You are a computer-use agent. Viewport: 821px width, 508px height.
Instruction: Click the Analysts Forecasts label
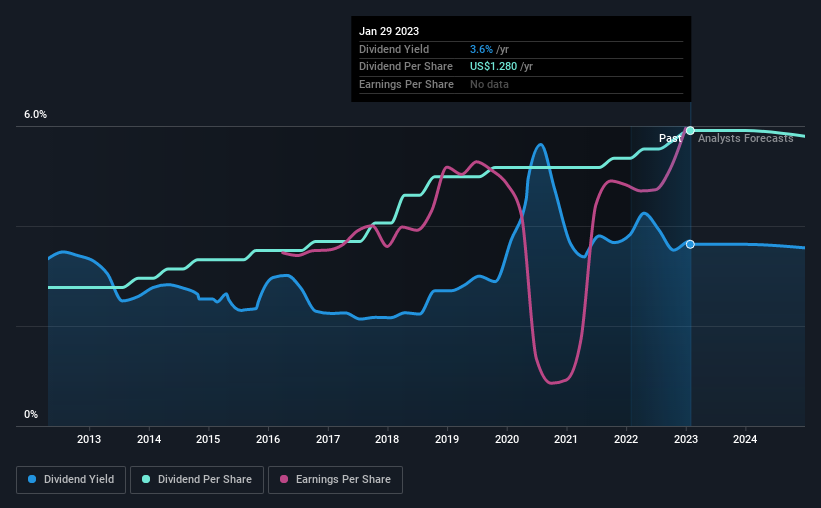(x=746, y=138)
